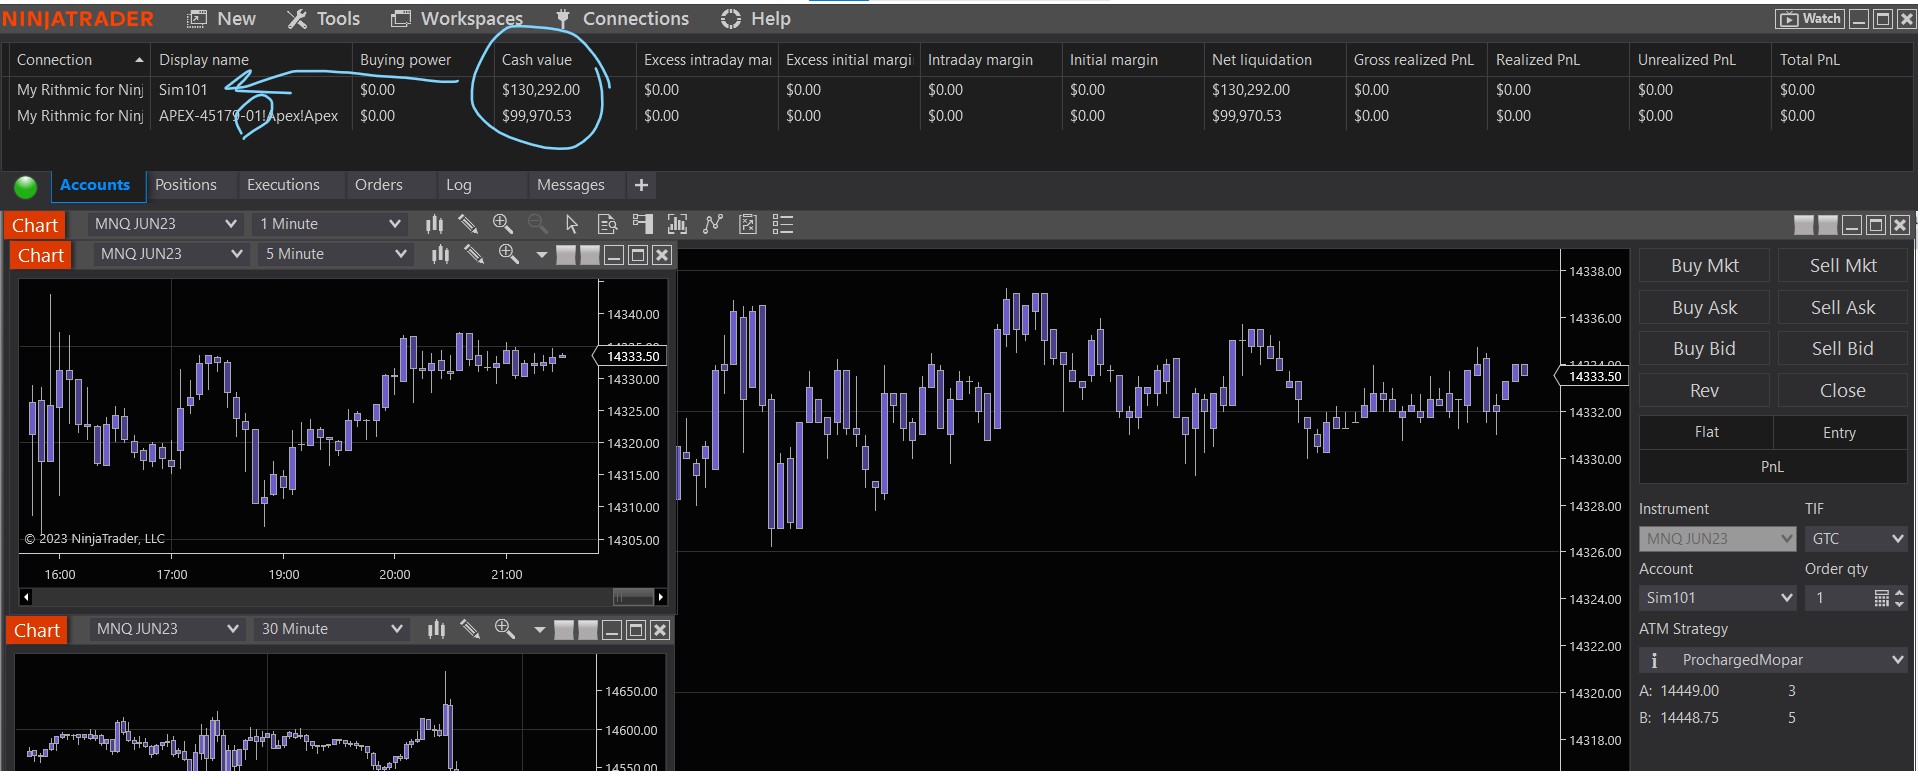Open 5 Minute interval dropdown

point(400,254)
